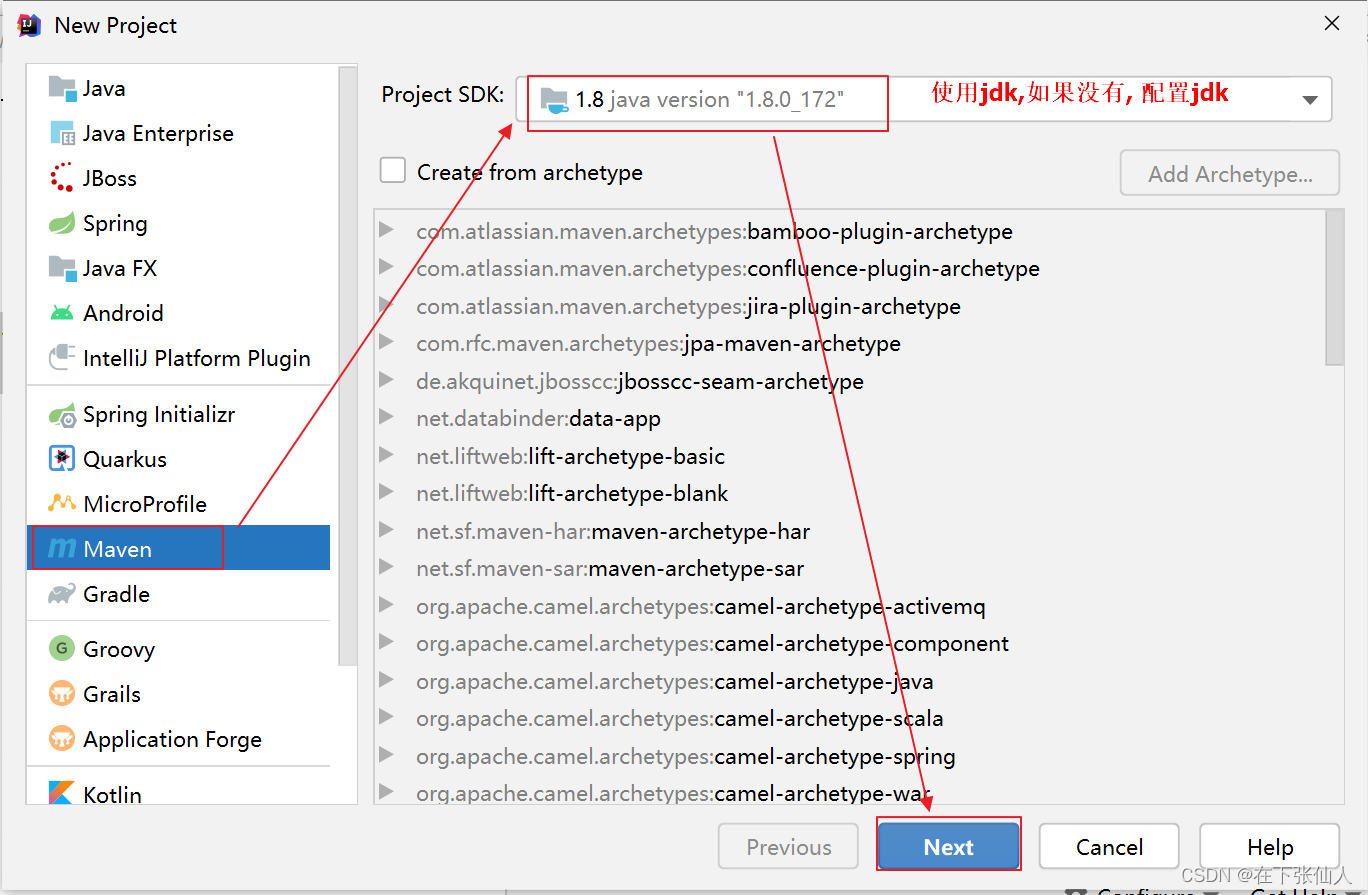Expand bamboo-plugin-archetype entry

coord(387,230)
